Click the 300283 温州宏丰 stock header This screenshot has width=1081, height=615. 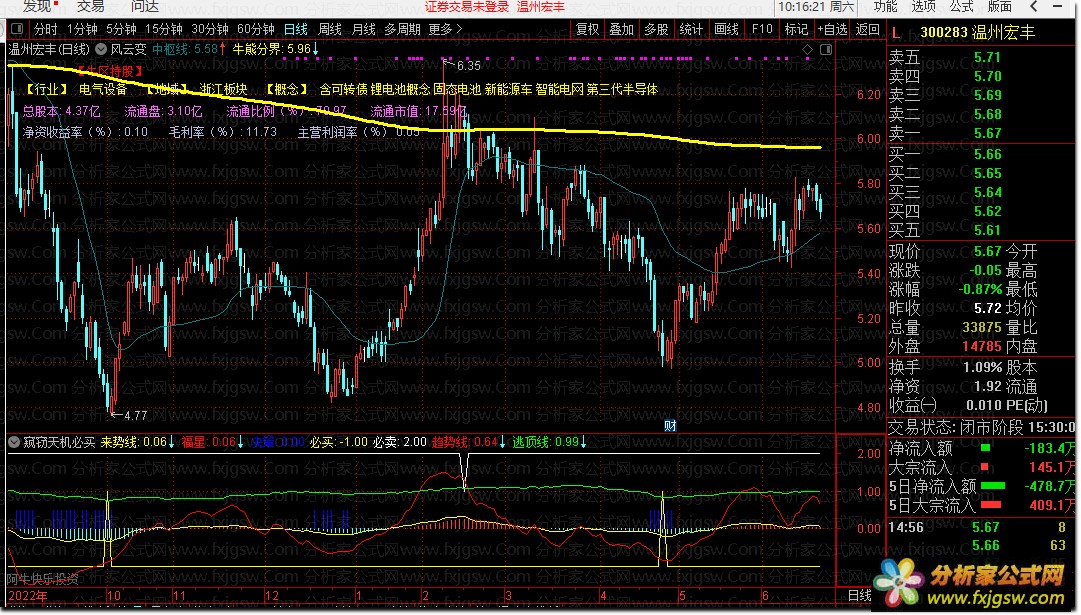[x=977, y=33]
